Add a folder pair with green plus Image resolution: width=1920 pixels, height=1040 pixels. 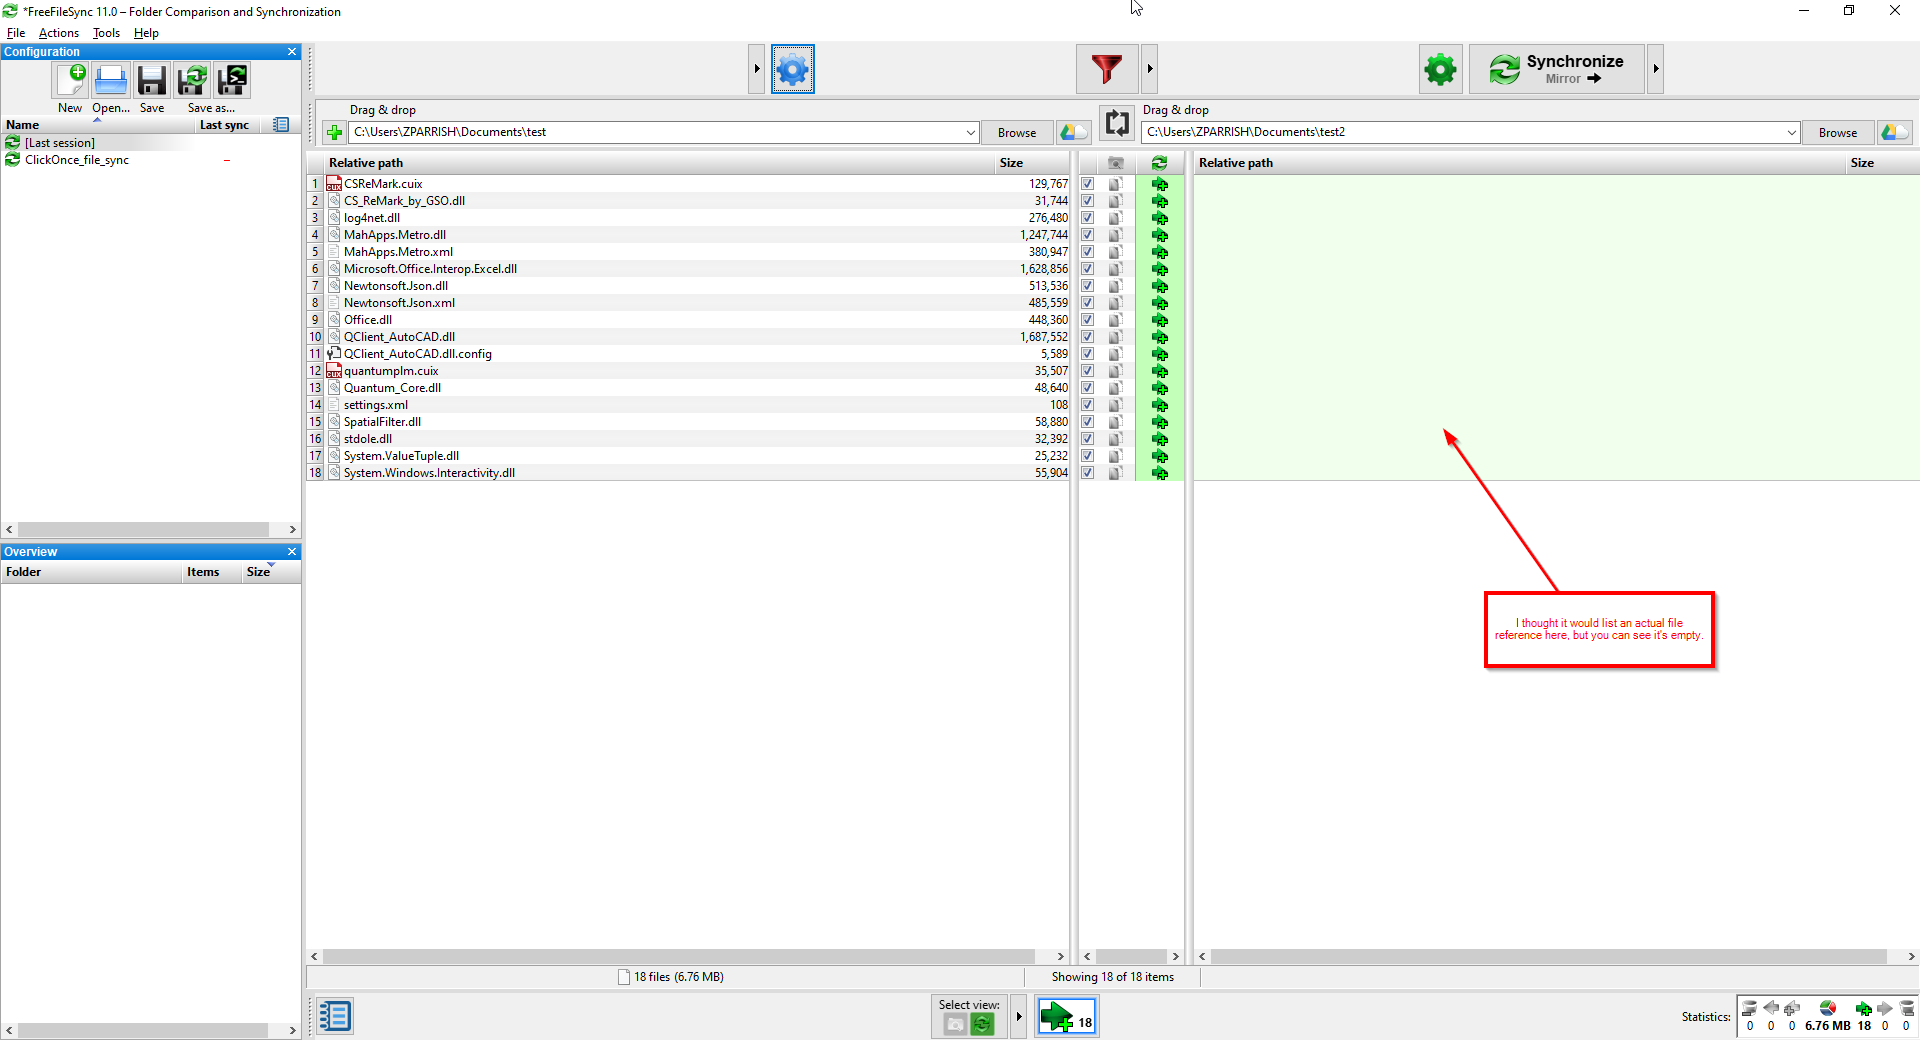coord(334,132)
